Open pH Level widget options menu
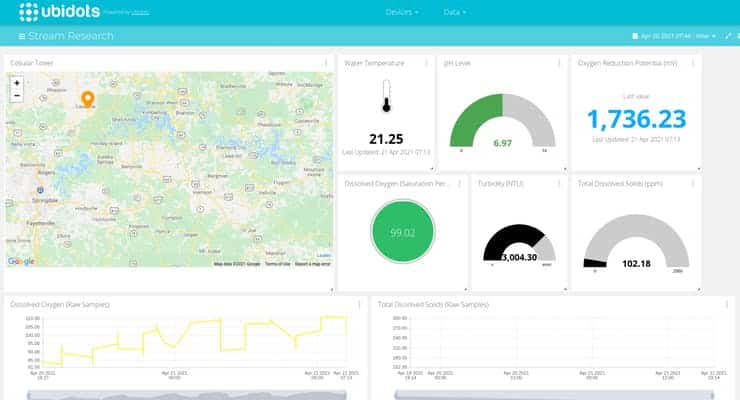The width and height of the screenshot is (740, 400). (562, 63)
